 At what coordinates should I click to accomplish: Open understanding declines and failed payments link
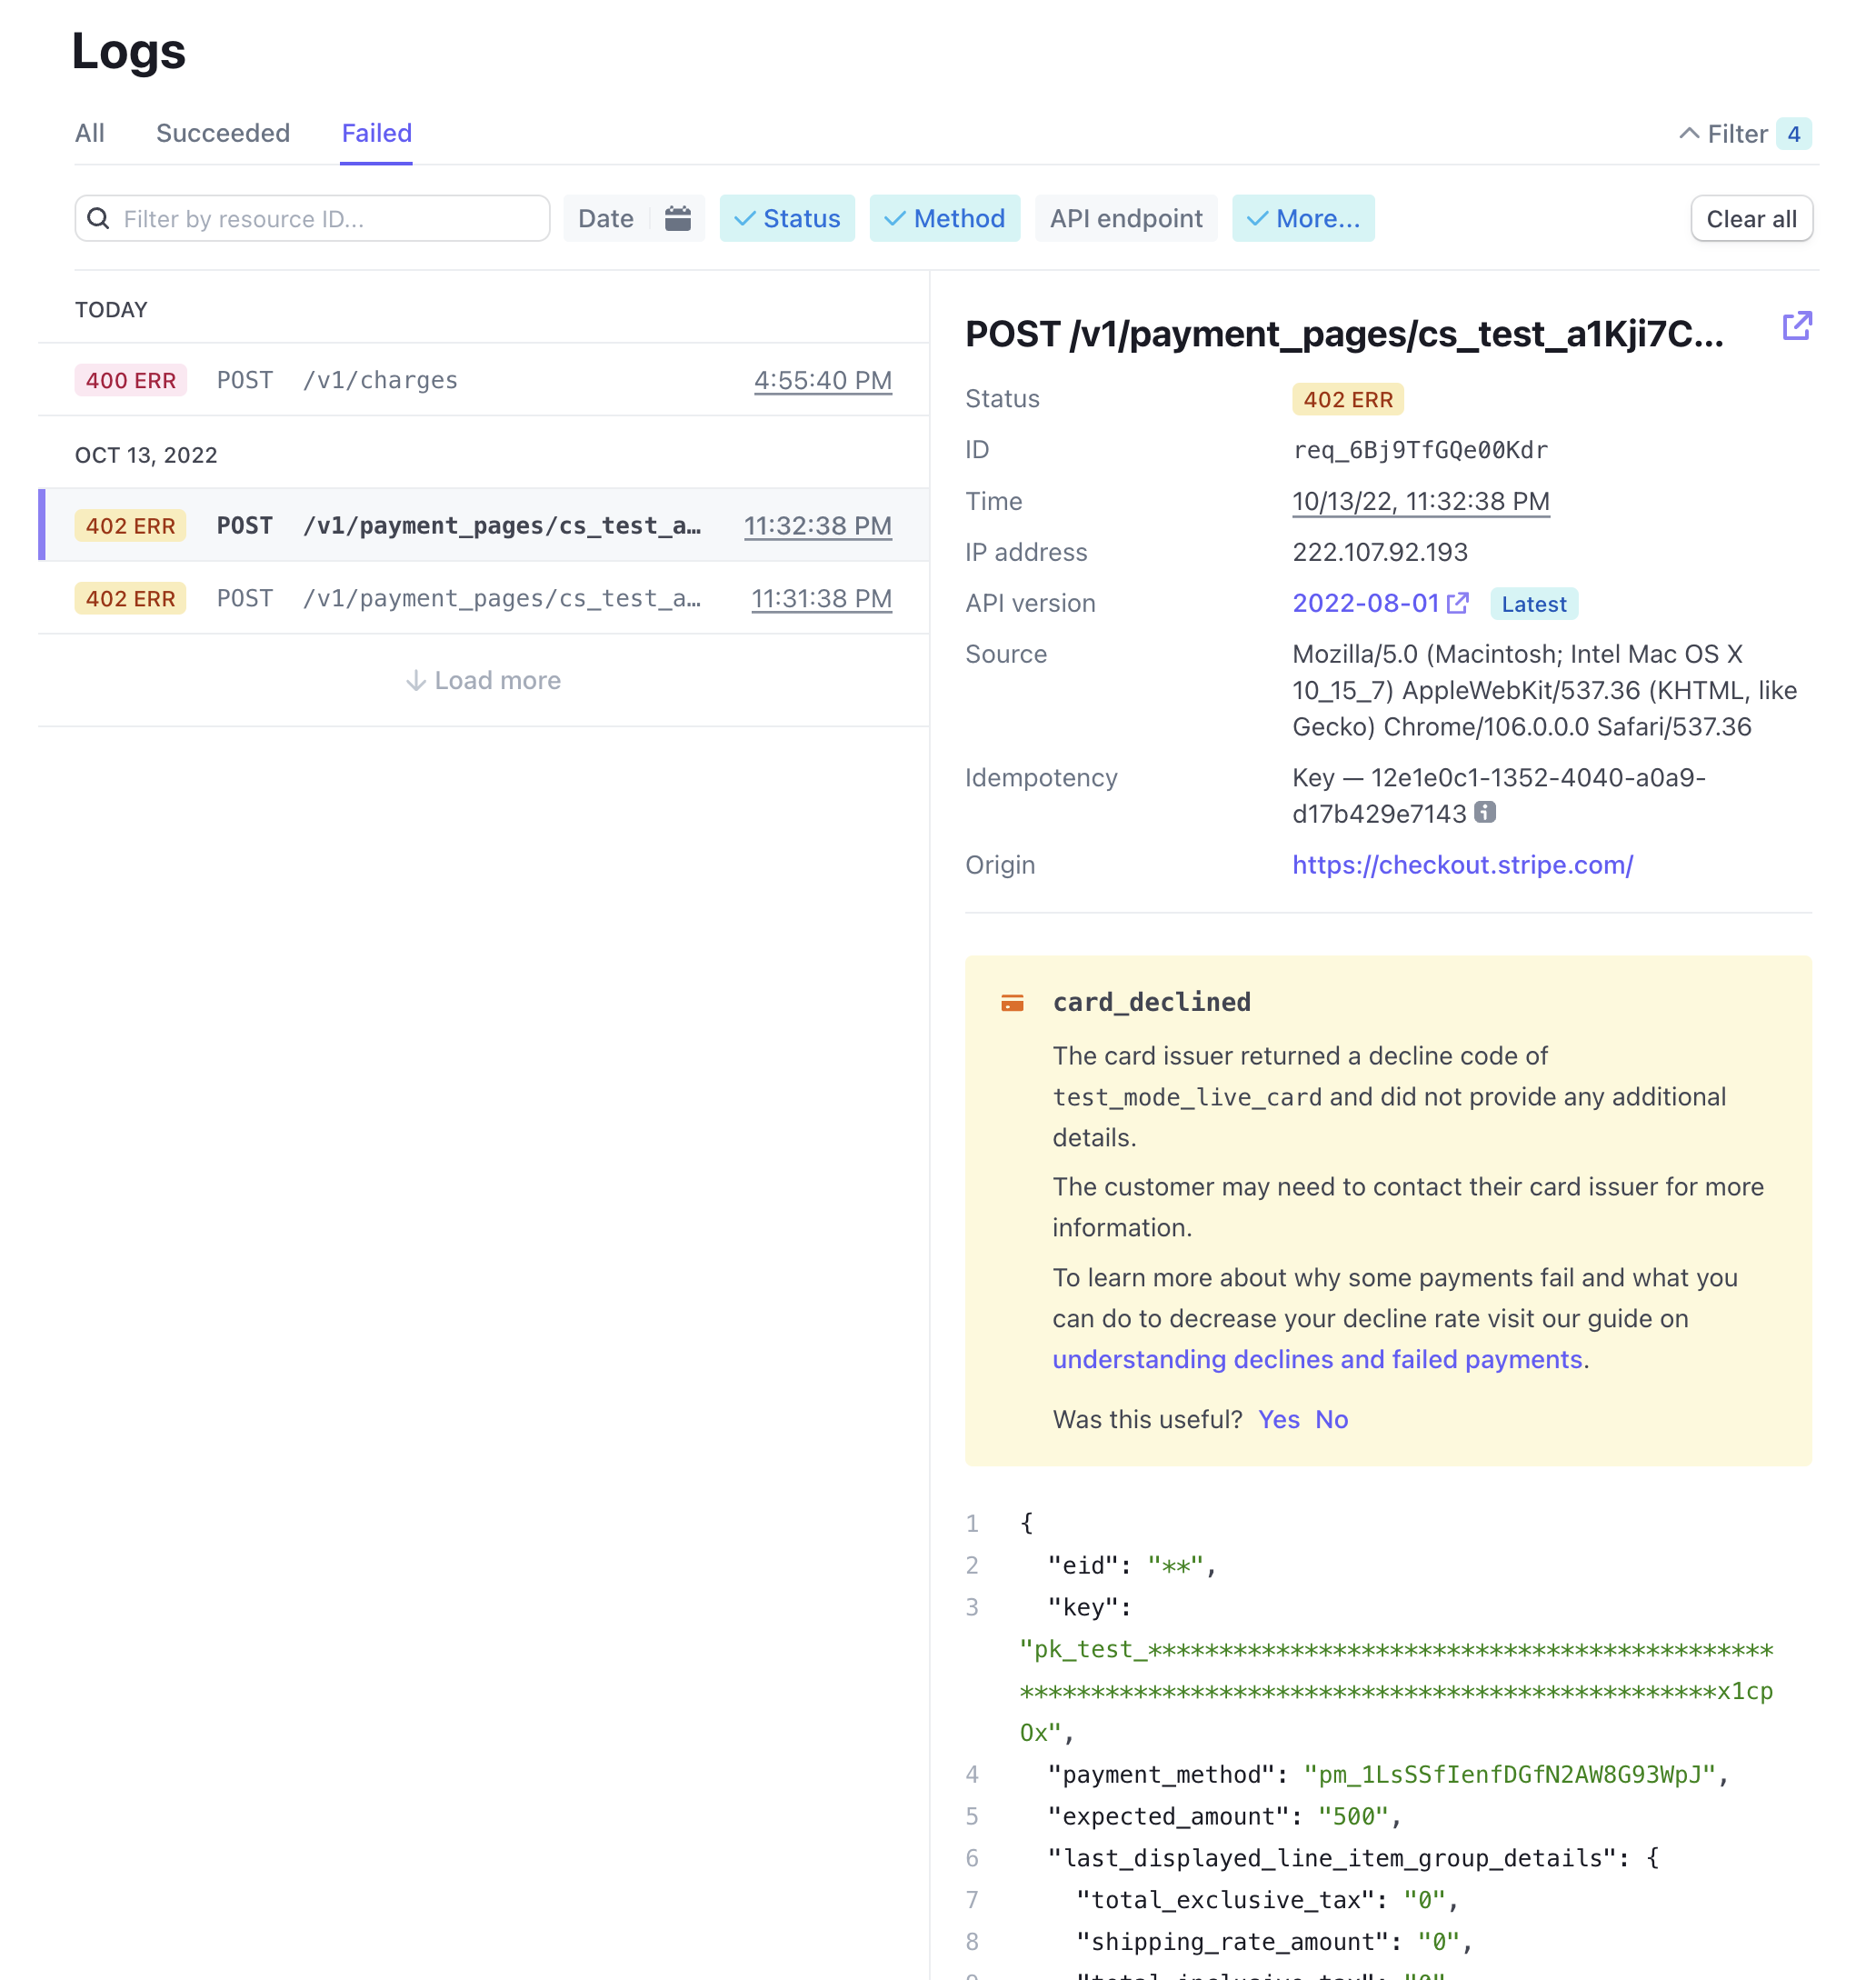pos(1316,1359)
